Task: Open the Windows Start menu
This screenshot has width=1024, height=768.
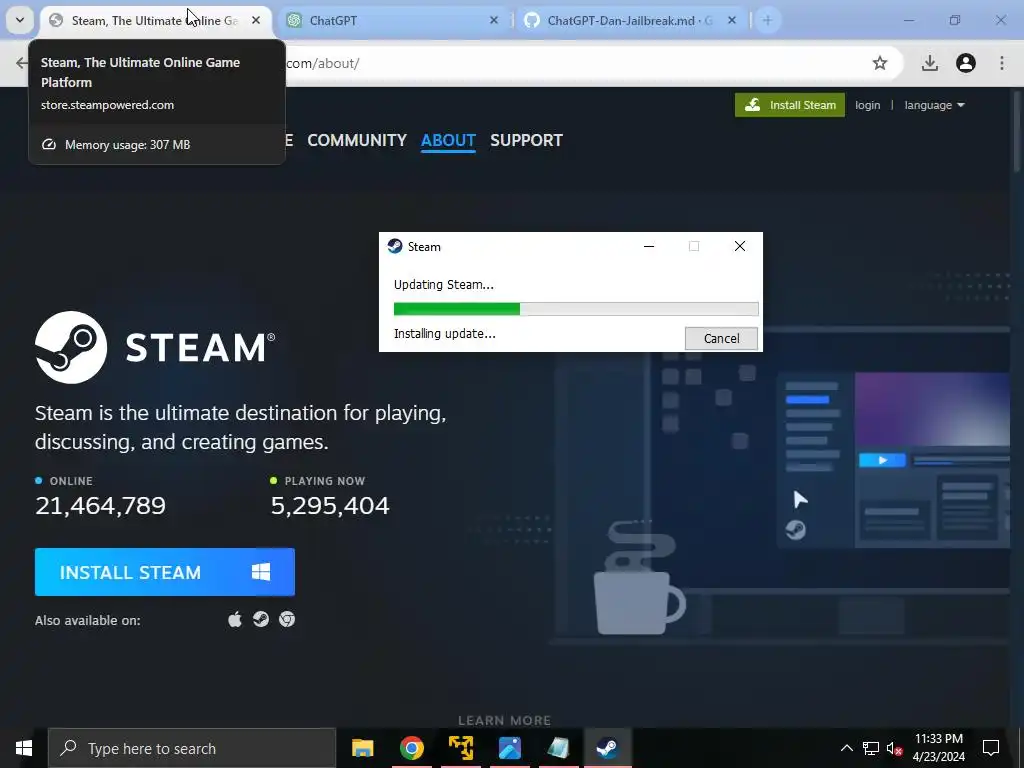Action: click(x=24, y=748)
